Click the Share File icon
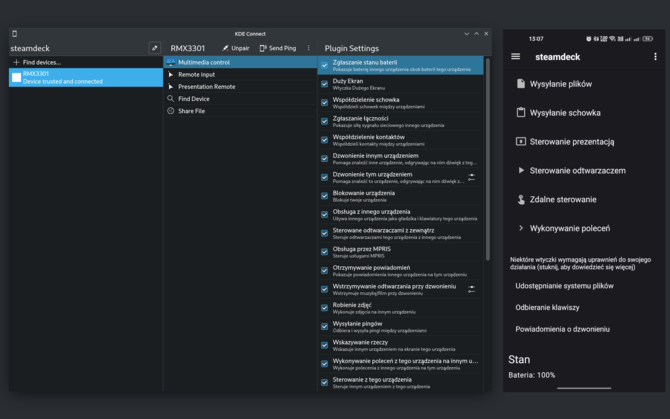670x419 pixels. pyautogui.click(x=170, y=111)
